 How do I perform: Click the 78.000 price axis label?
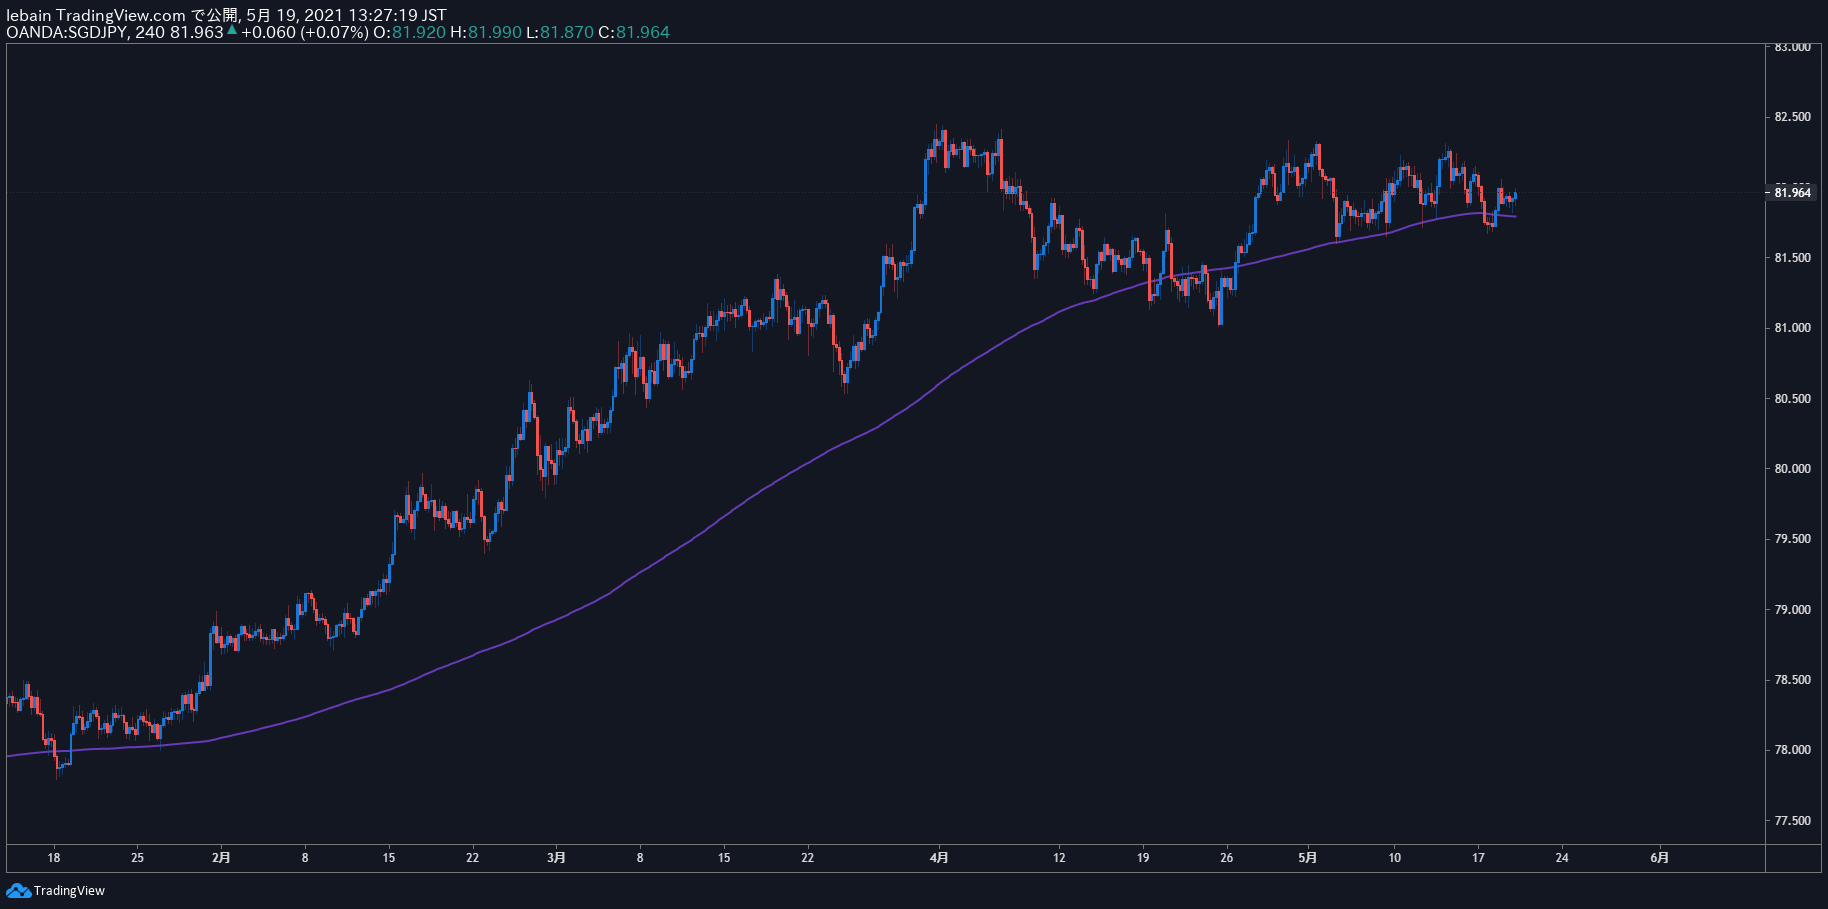click(1792, 750)
